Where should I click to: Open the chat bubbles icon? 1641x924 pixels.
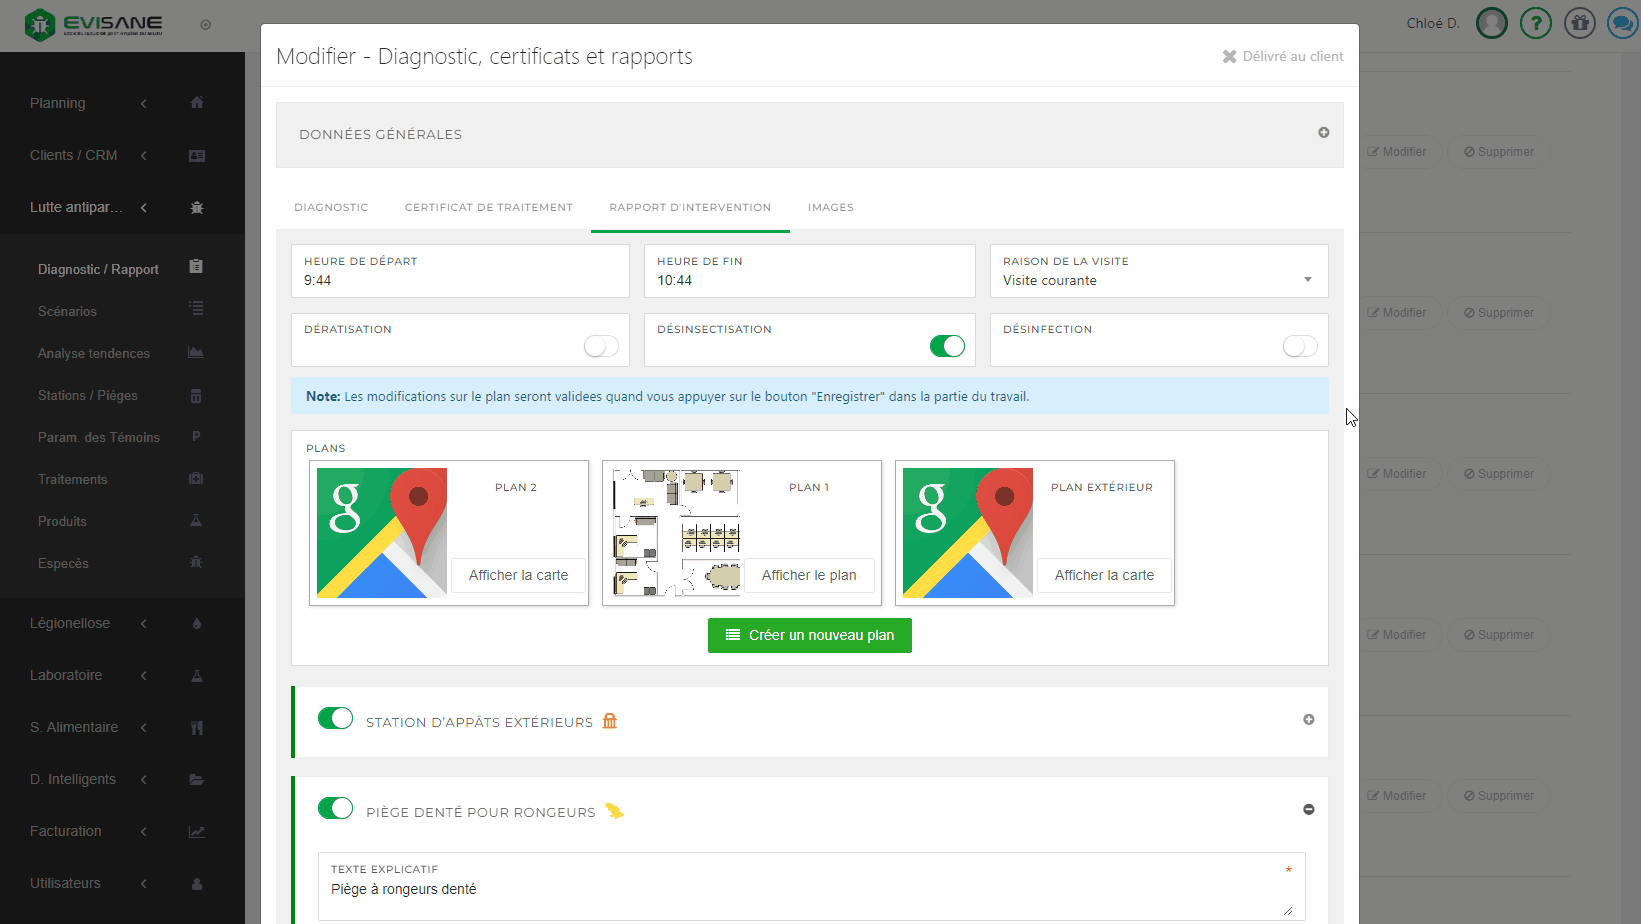pyautogui.click(x=1621, y=23)
